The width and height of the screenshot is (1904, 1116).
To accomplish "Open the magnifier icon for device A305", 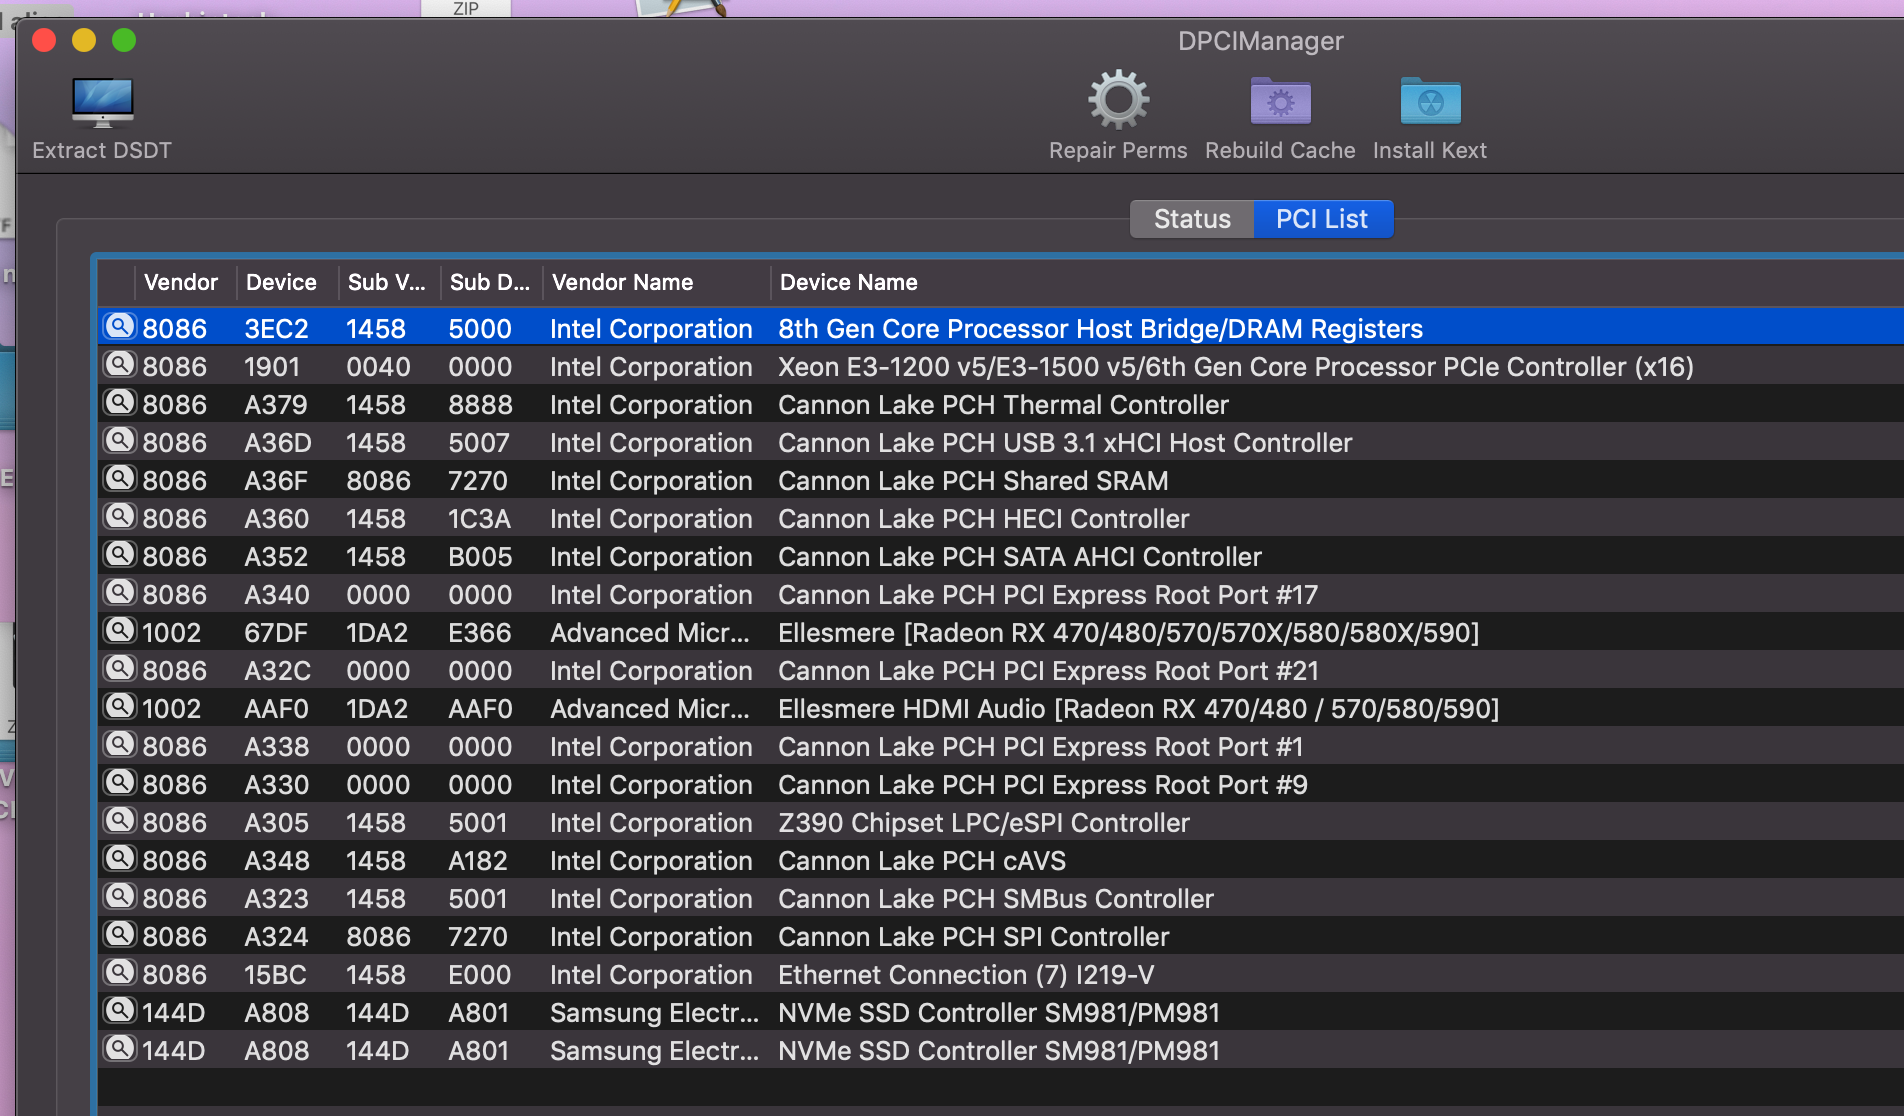I will click(x=120, y=821).
